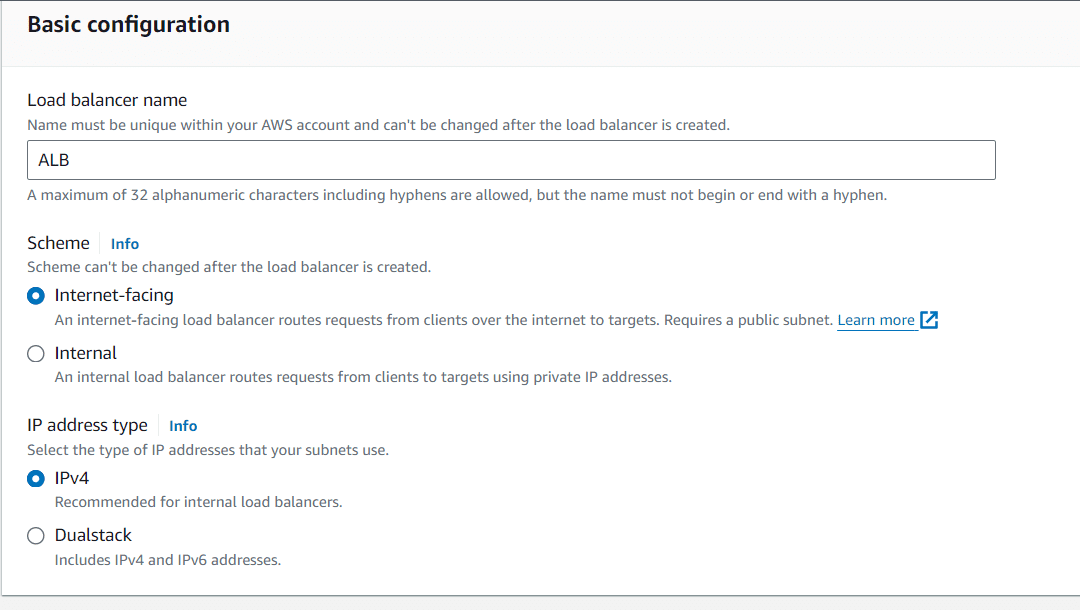Open the Info link next to IP address type

click(x=183, y=426)
